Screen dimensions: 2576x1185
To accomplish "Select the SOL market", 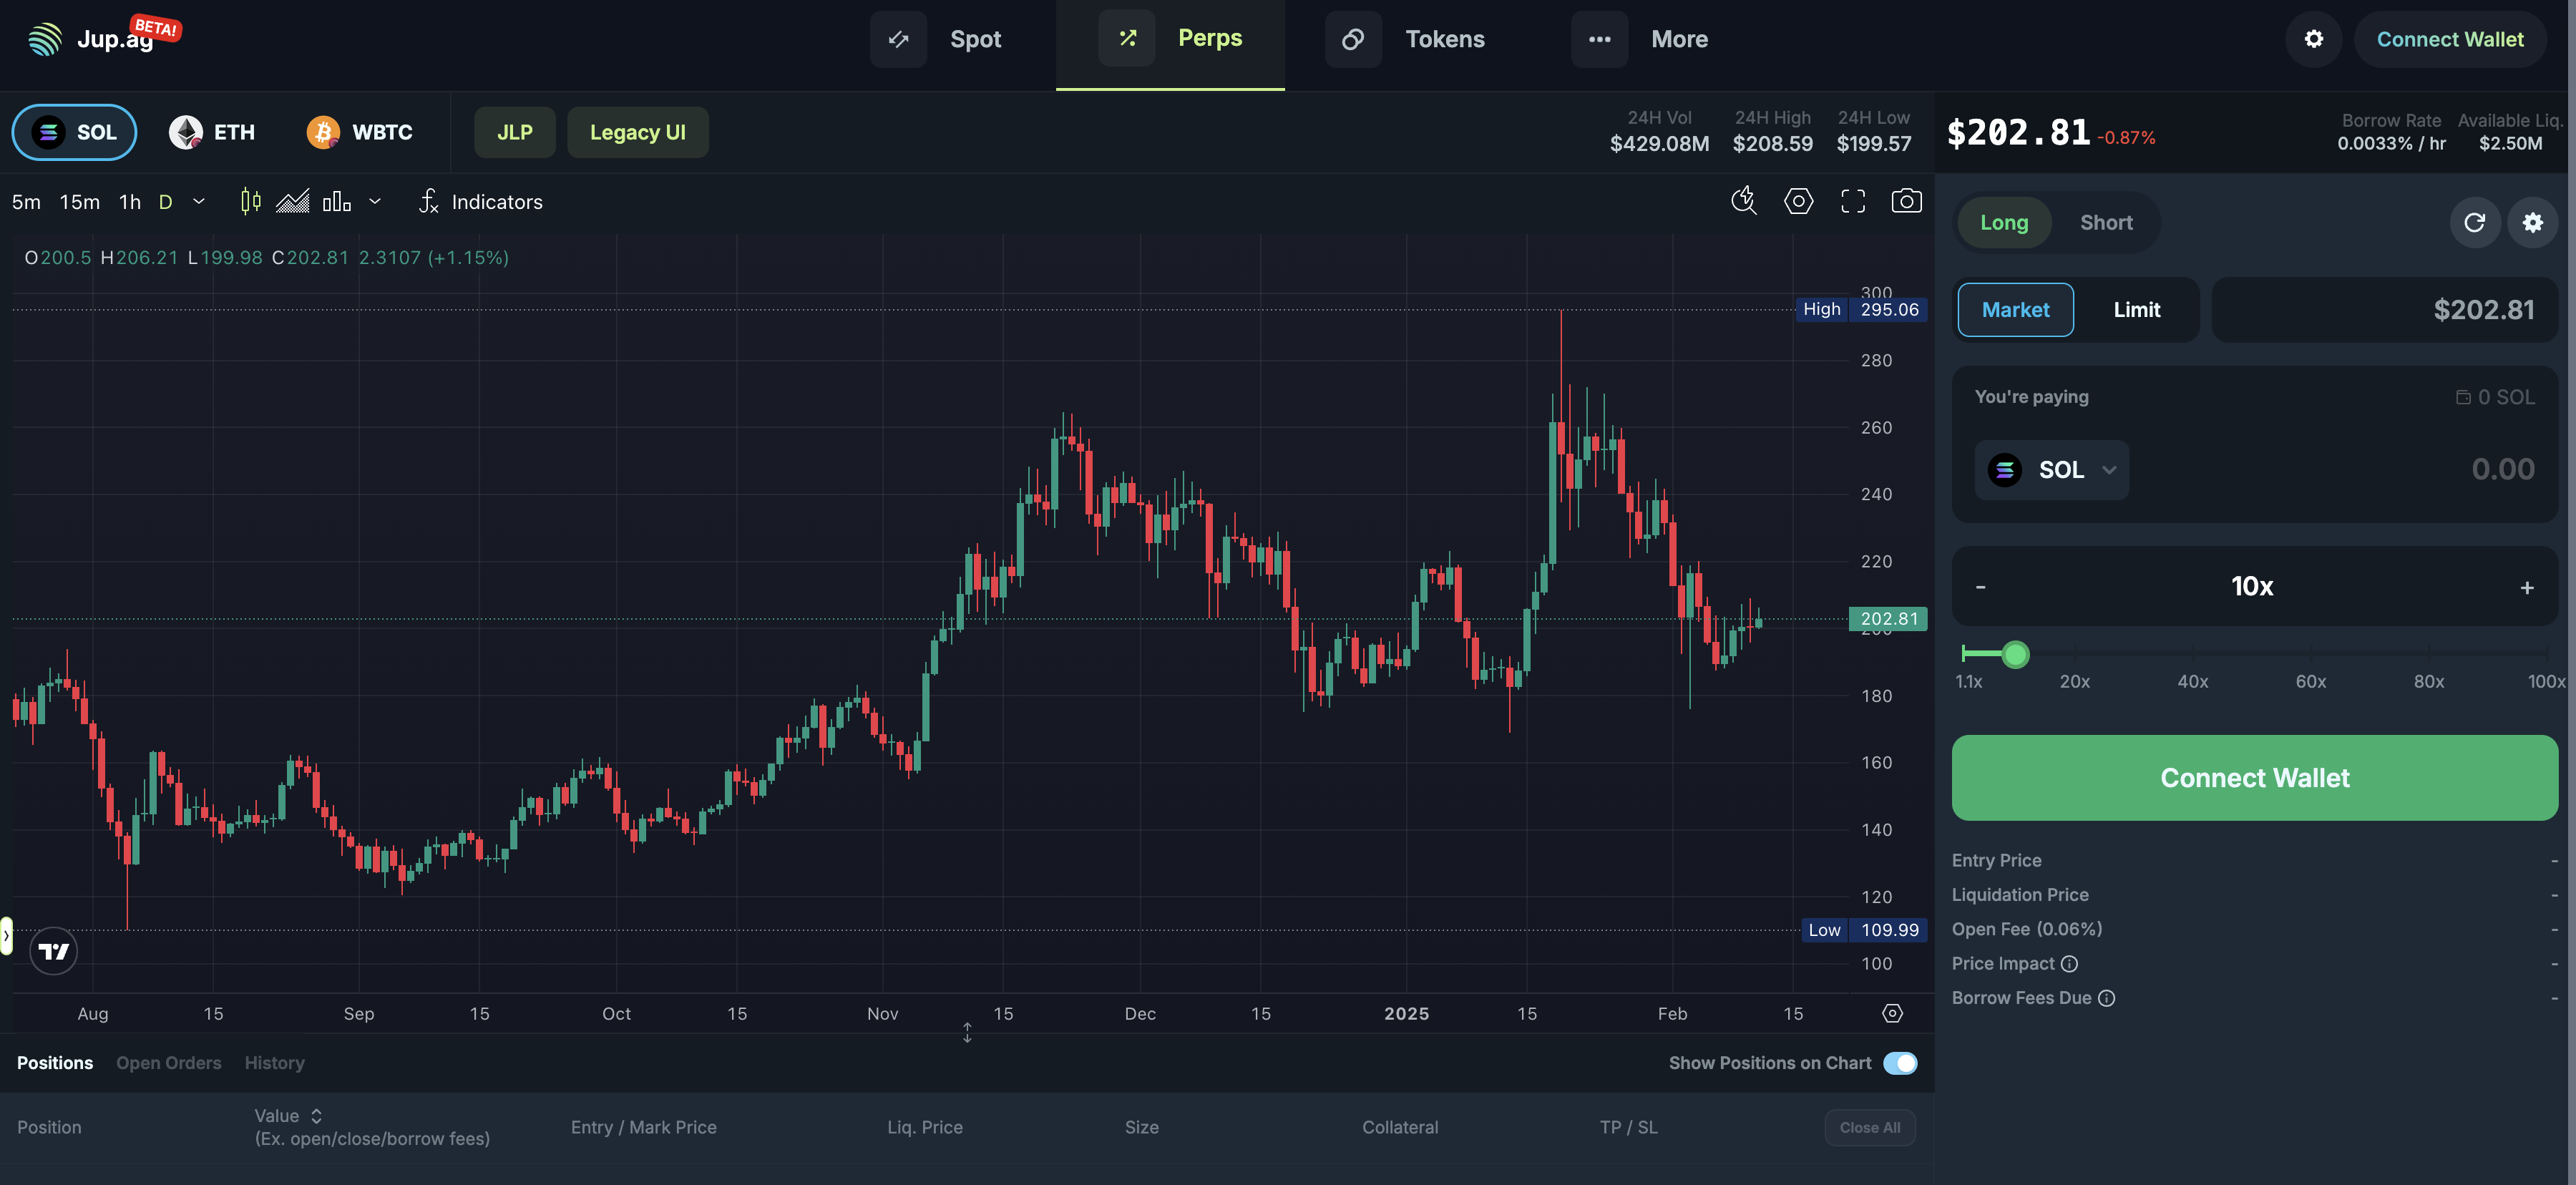I will (x=74, y=132).
